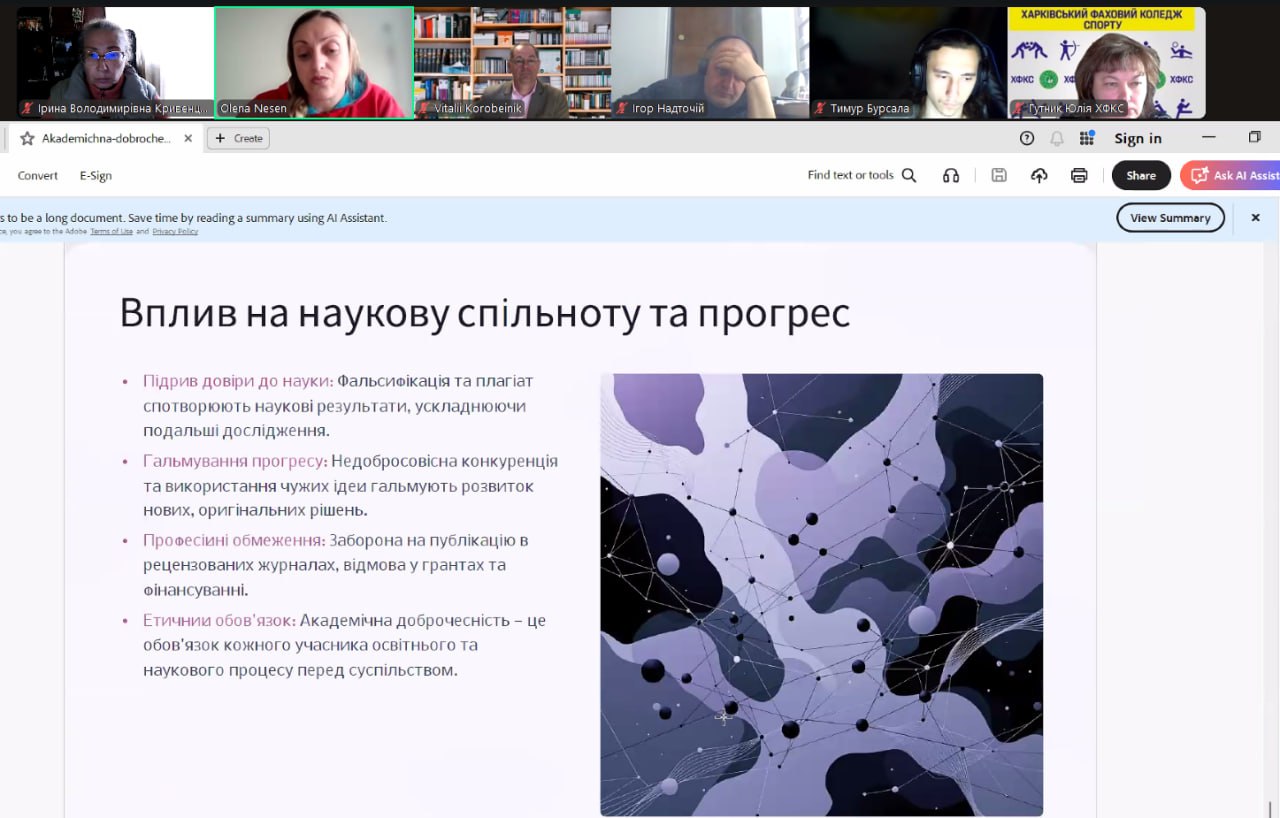1280x818 pixels.
Task: Print the document with the printer icon
Action: pyautogui.click(x=1079, y=175)
